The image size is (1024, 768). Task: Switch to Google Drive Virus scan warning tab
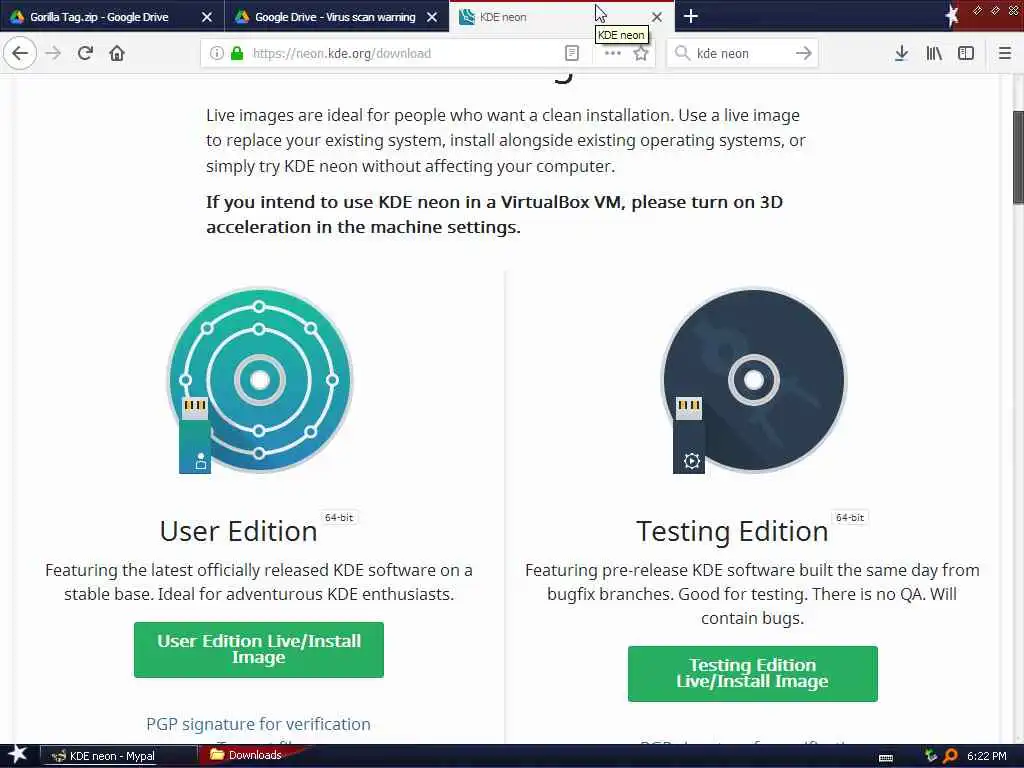[335, 17]
